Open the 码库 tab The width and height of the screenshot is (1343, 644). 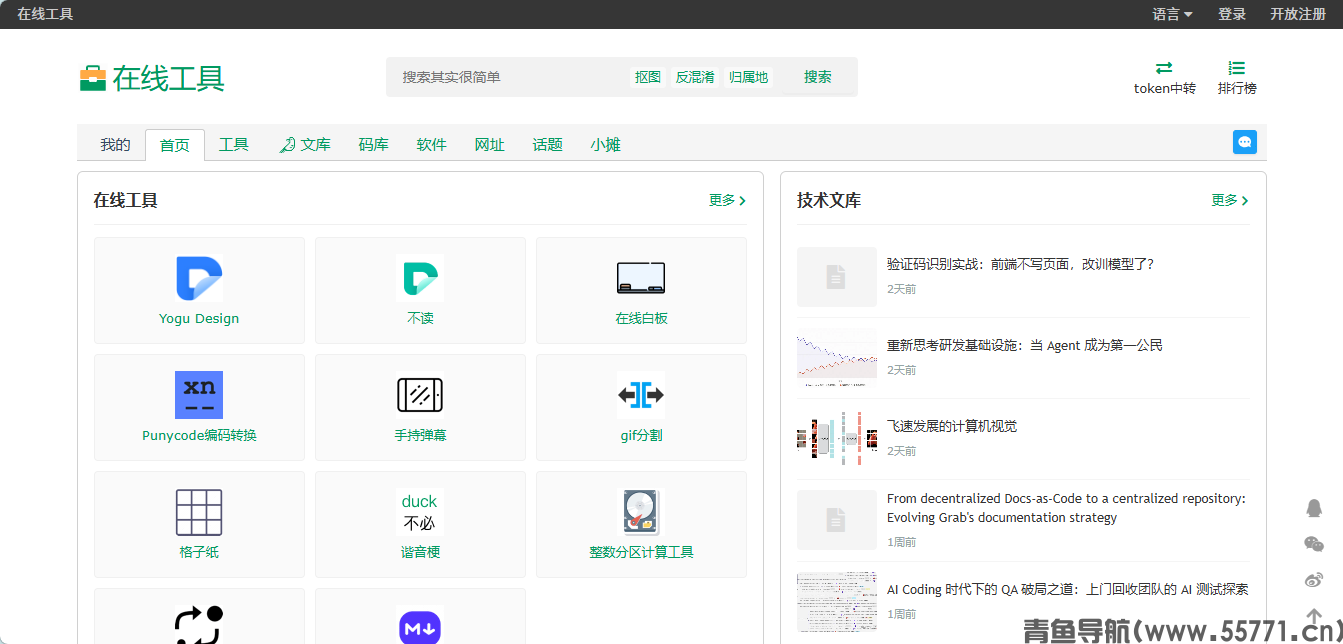pos(373,145)
